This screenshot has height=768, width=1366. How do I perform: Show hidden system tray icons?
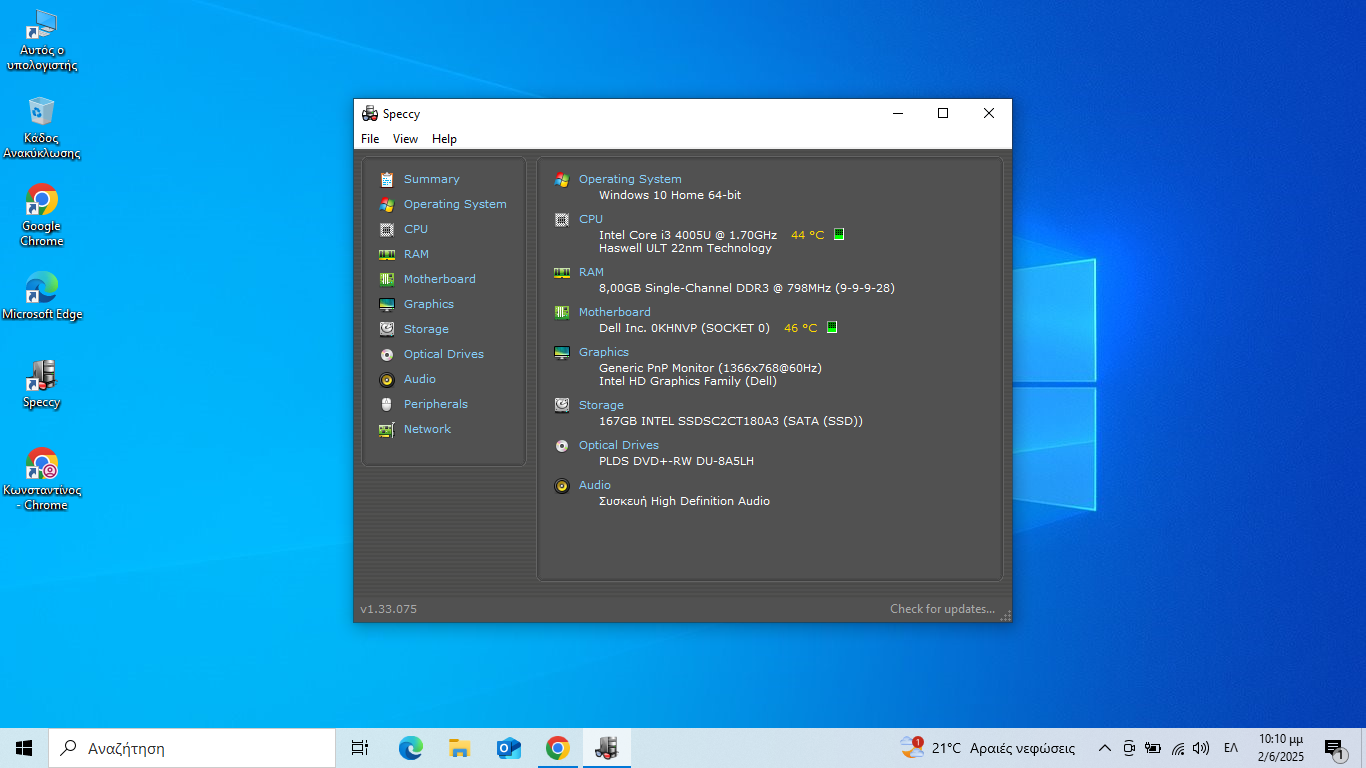tap(1105, 748)
